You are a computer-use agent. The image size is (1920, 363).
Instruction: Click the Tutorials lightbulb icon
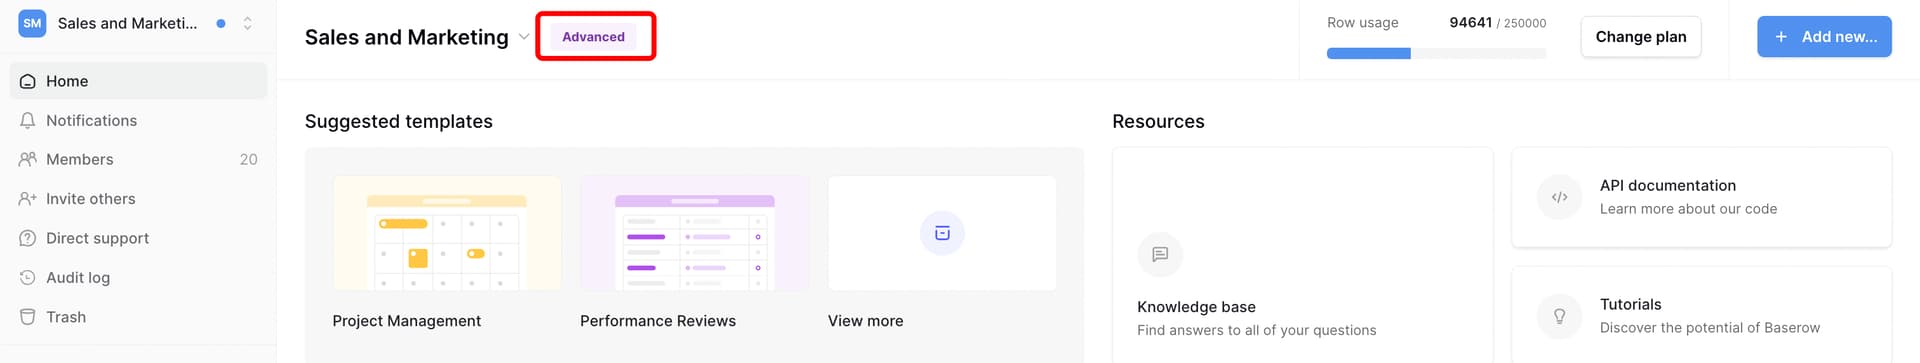coord(1559,316)
